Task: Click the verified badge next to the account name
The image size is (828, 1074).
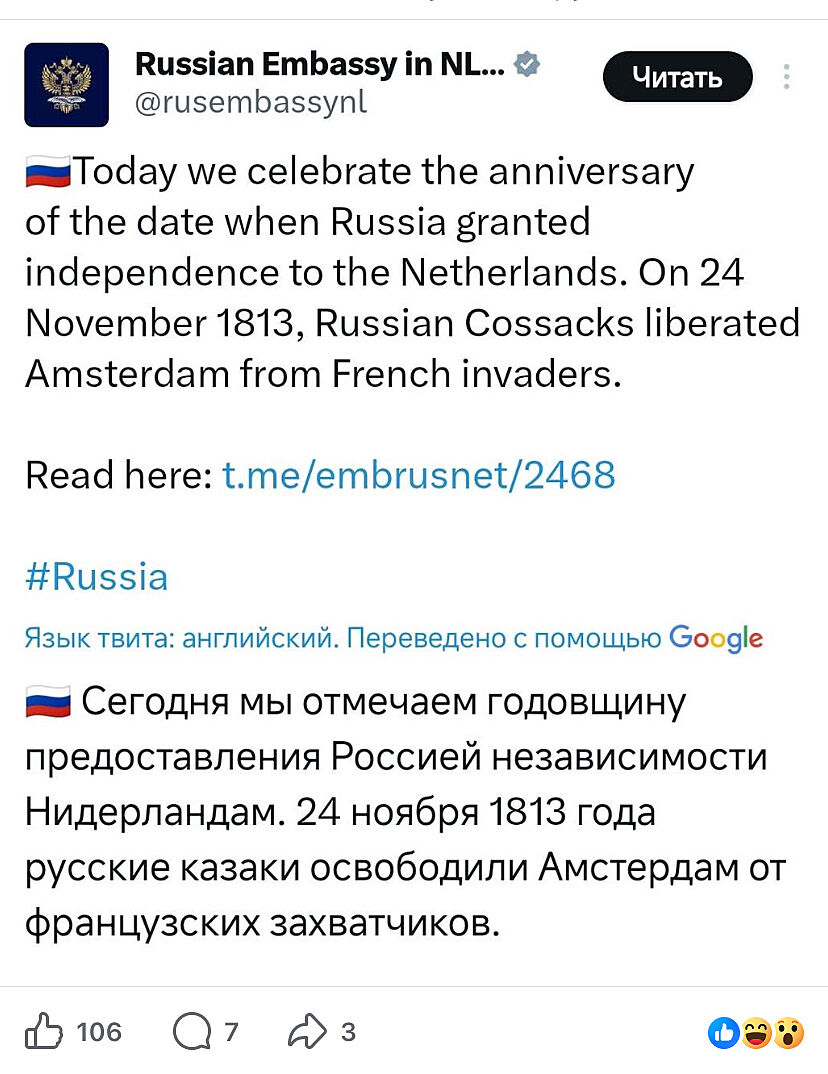Action: tap(527, 66)
